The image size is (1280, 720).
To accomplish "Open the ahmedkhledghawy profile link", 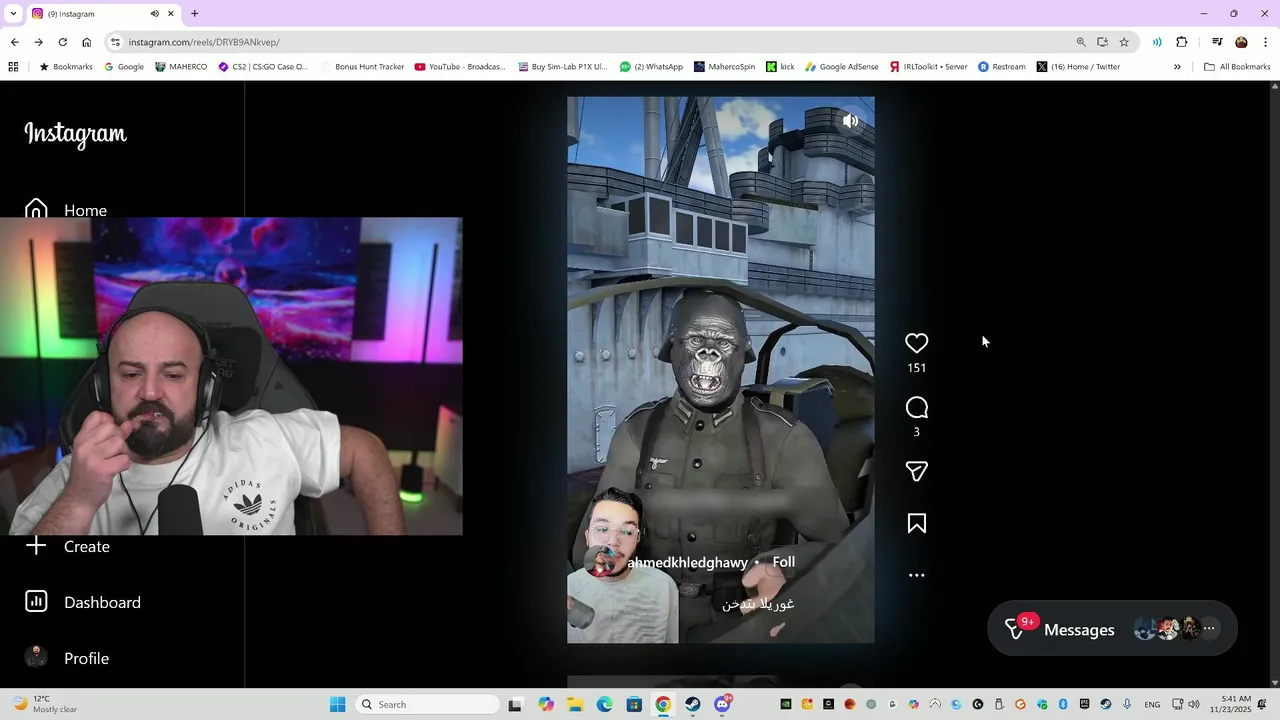I will [x=687, y=563].
